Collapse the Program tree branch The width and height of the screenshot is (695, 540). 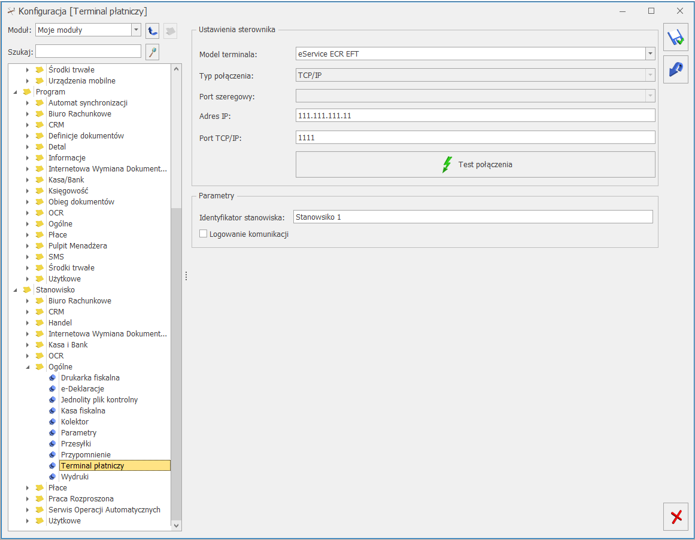tap(16, 92)
